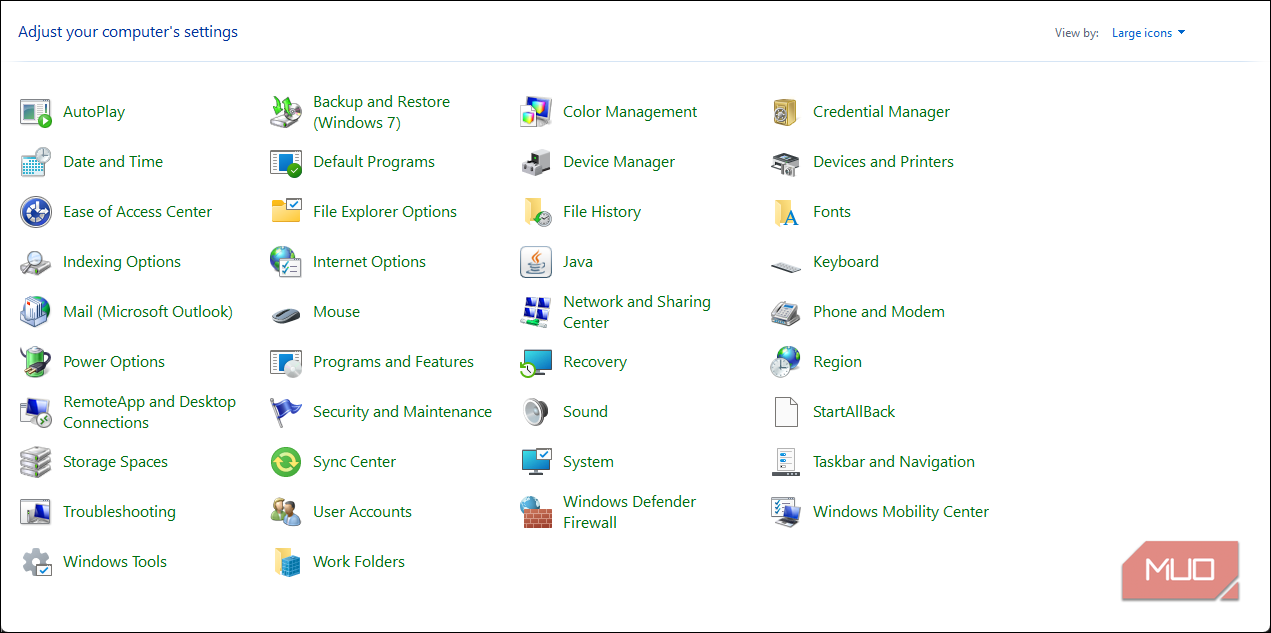Image resolution: width=1271 pixels, height=633 pixels.
Task: Click the Internet Options globe icon
Action: (x=286, y=262)
